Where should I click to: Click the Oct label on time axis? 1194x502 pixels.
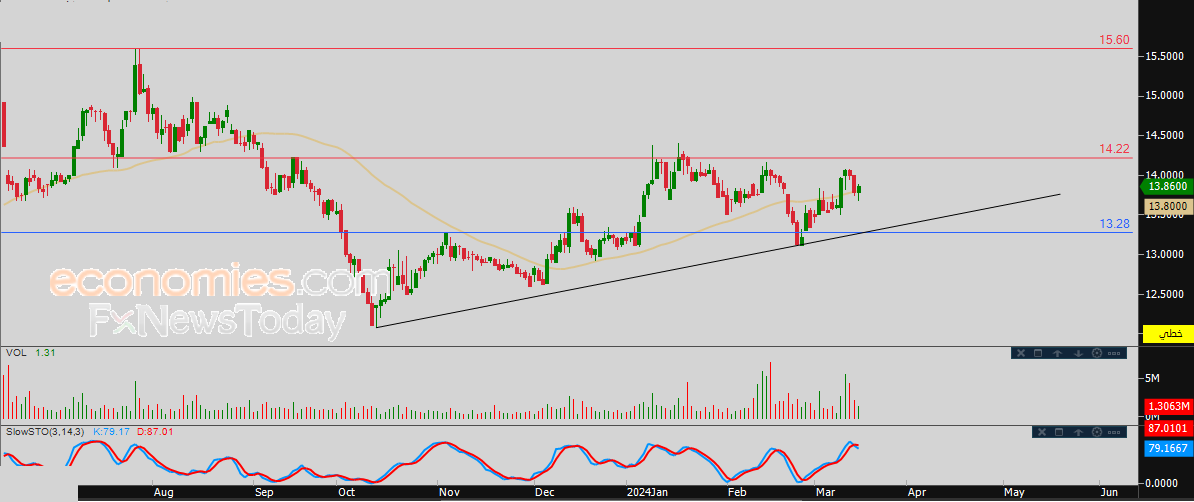(x=345, y=493)
